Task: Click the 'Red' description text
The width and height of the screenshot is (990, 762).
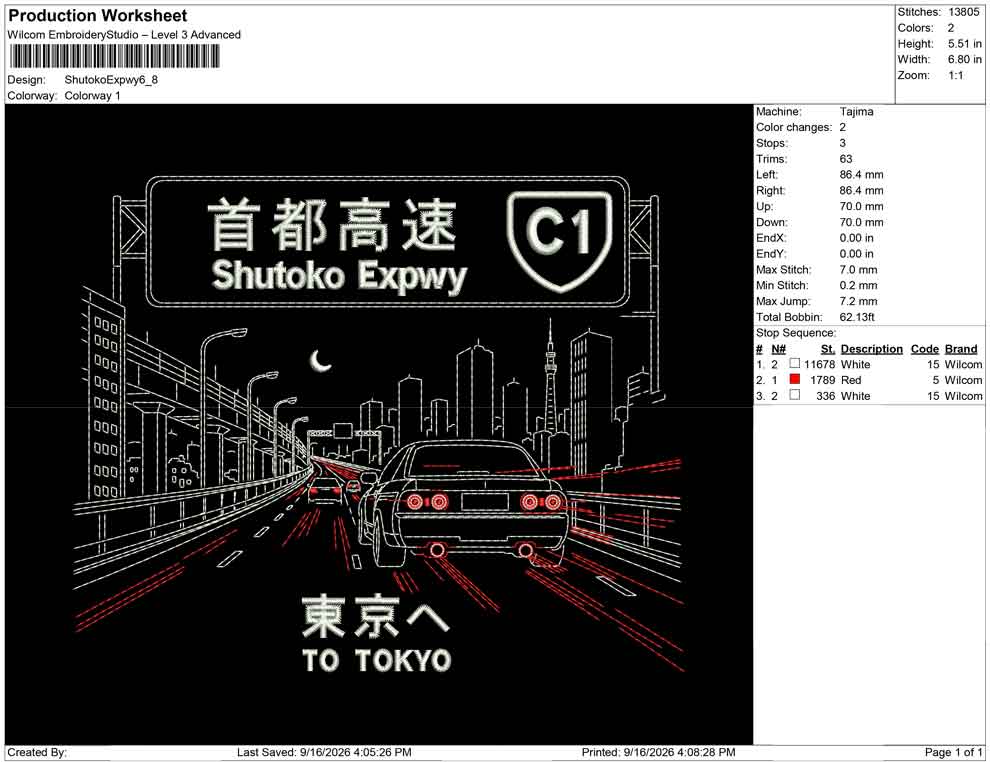Action: point(850,380)
